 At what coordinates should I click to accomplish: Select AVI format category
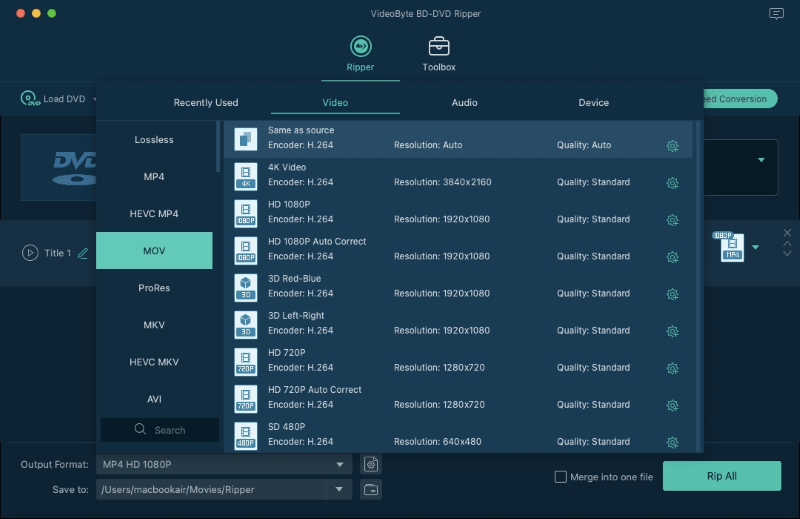154,399
